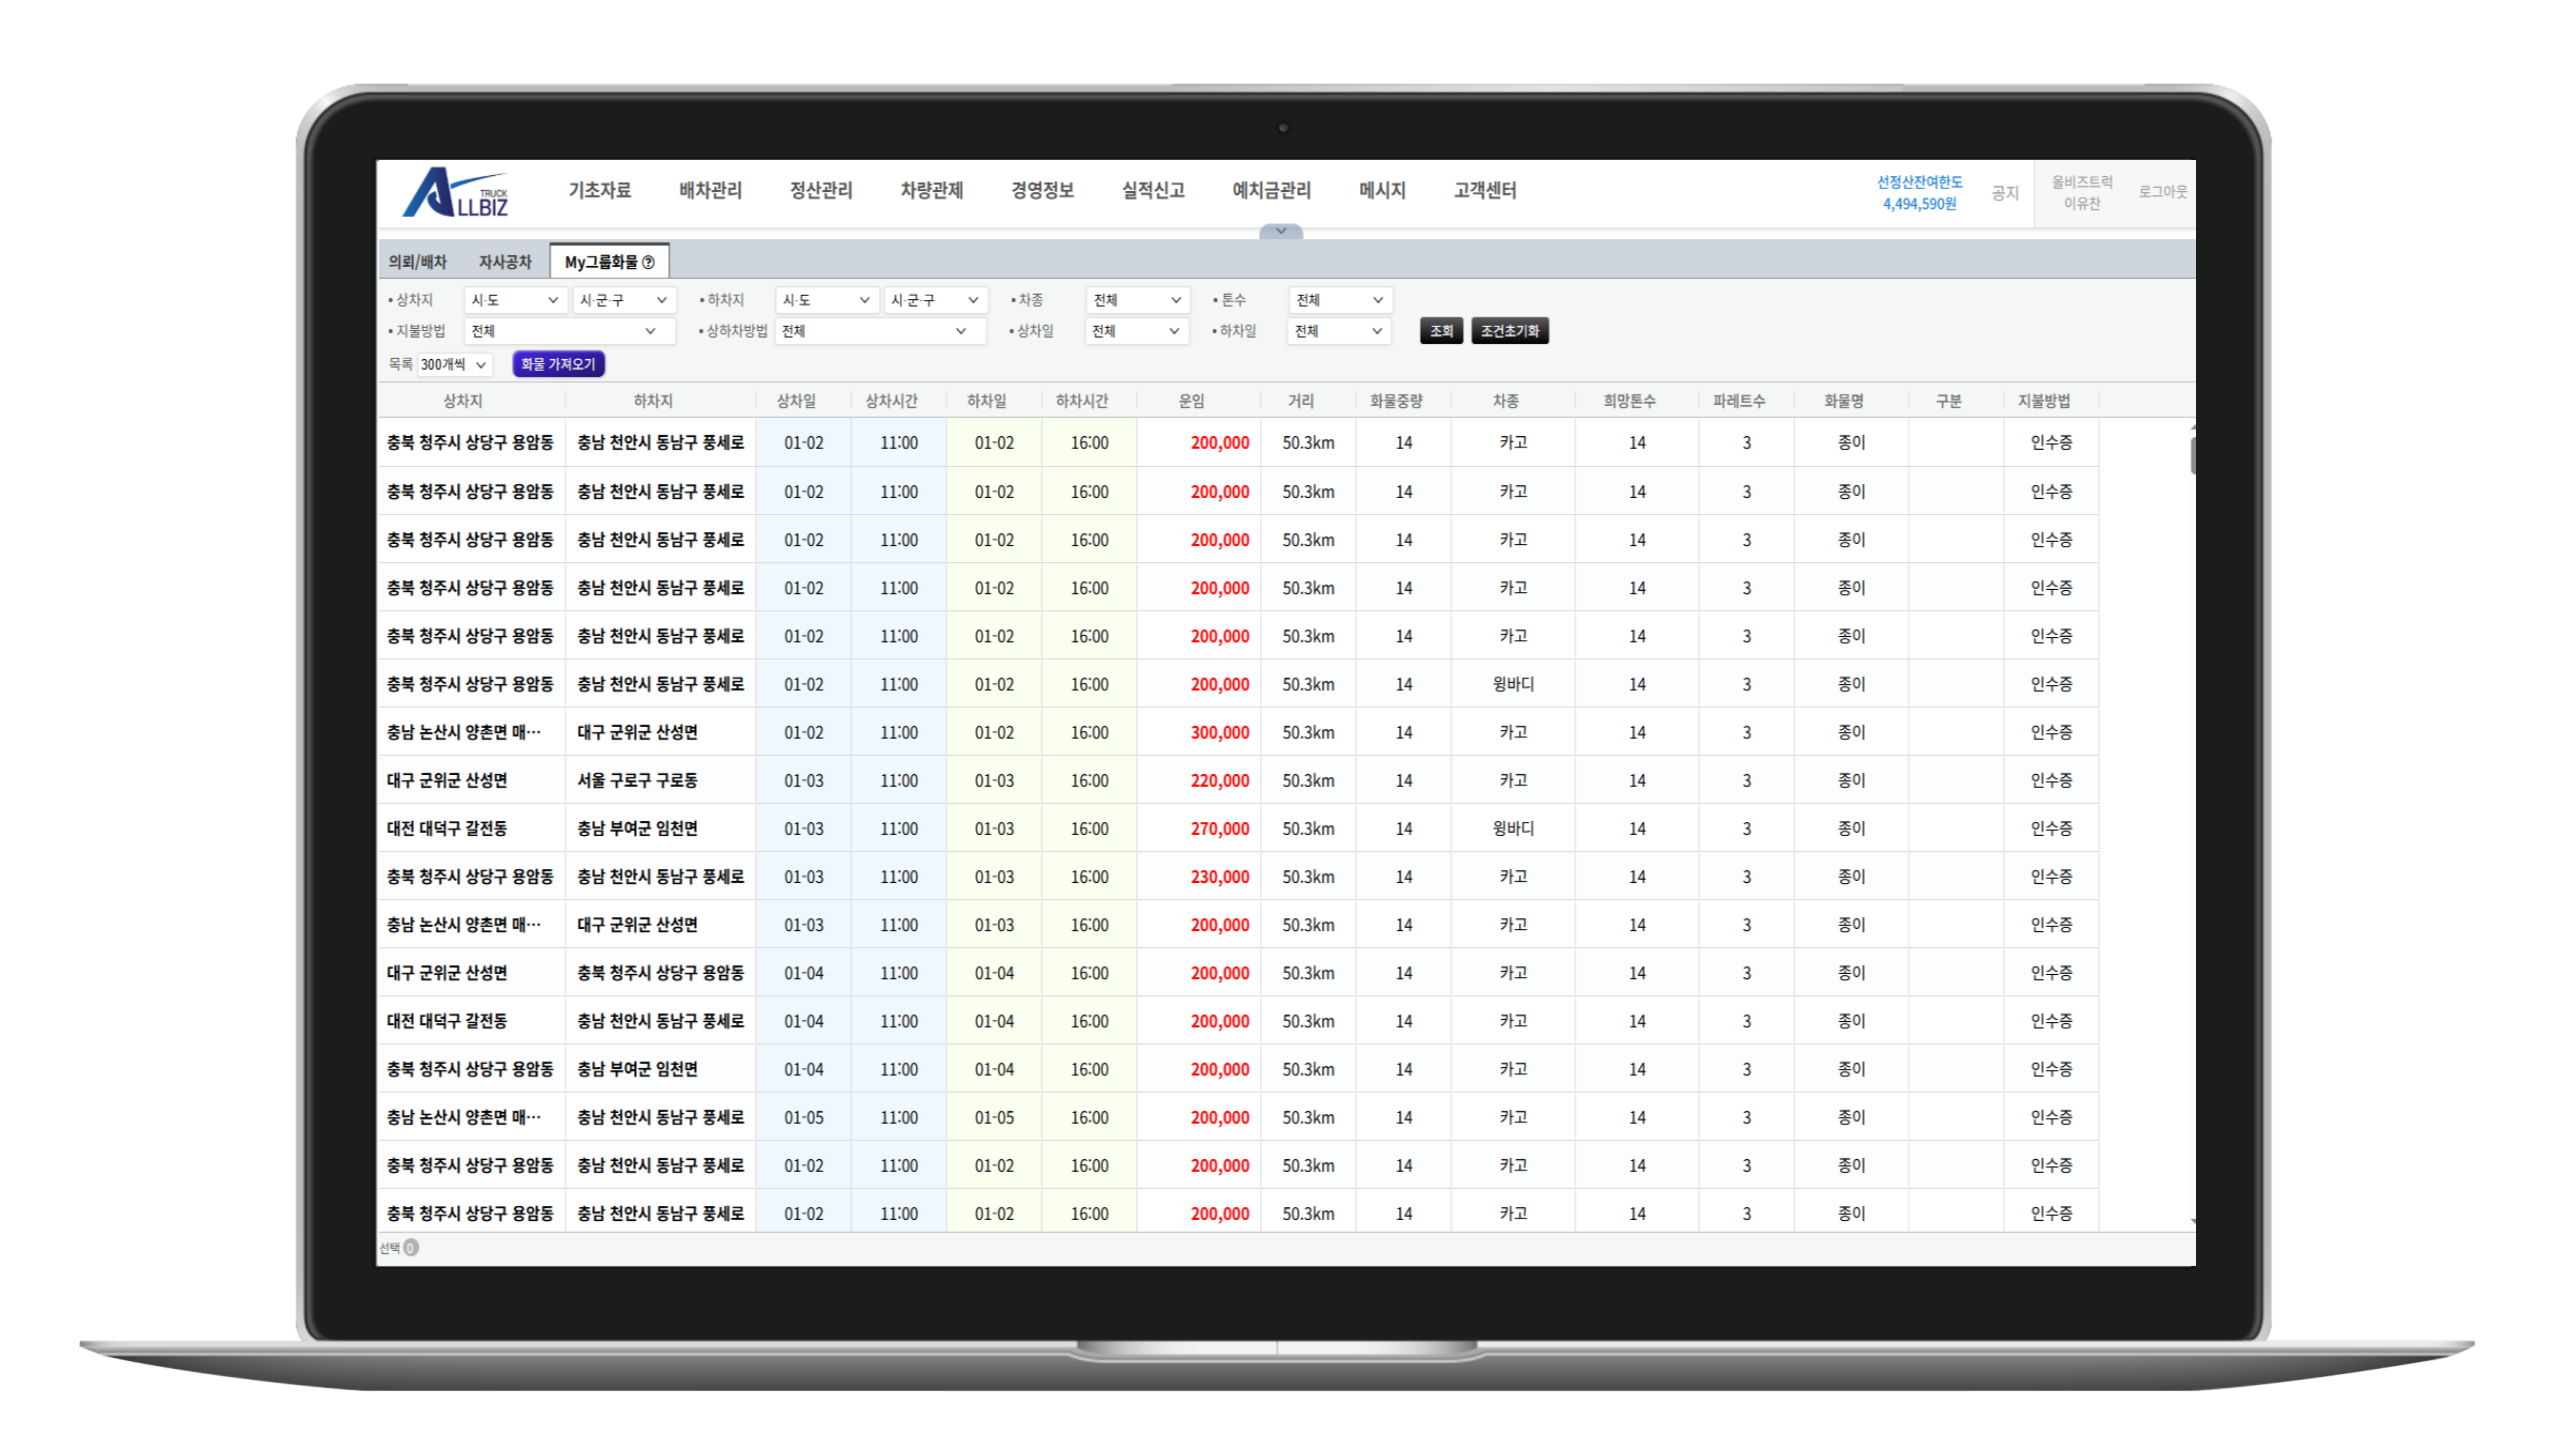Switch to the 의뢰/배차 tab
This screenshot has width=2560, height=1440.
(417, 262)
